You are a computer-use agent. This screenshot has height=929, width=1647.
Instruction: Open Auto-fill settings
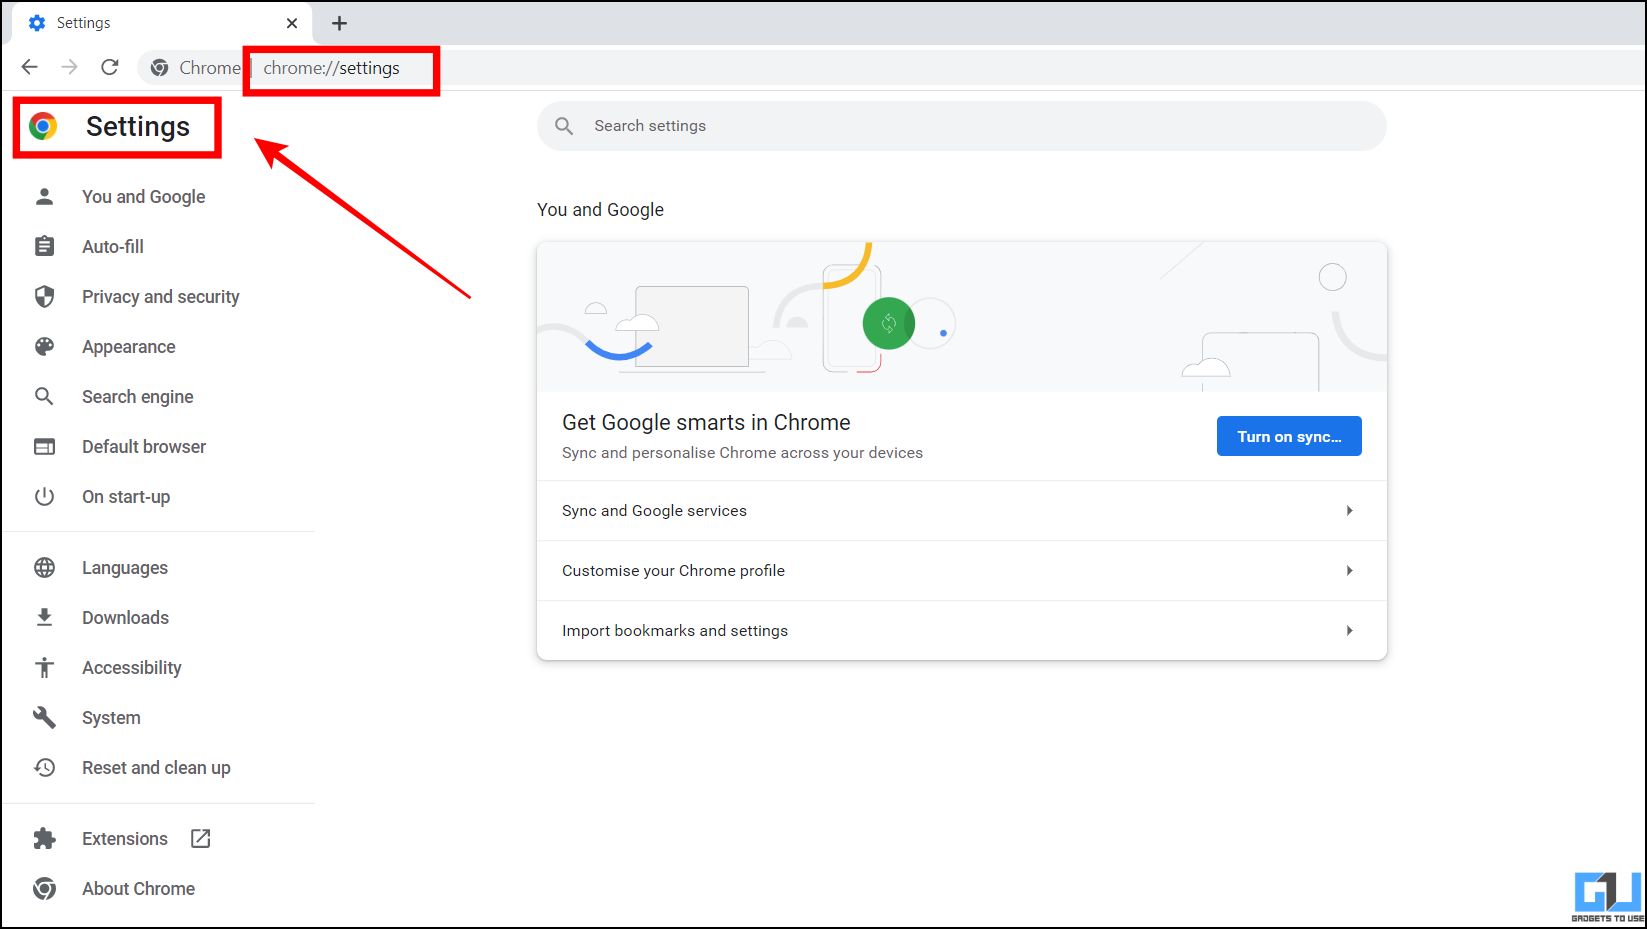coord(113,247)
